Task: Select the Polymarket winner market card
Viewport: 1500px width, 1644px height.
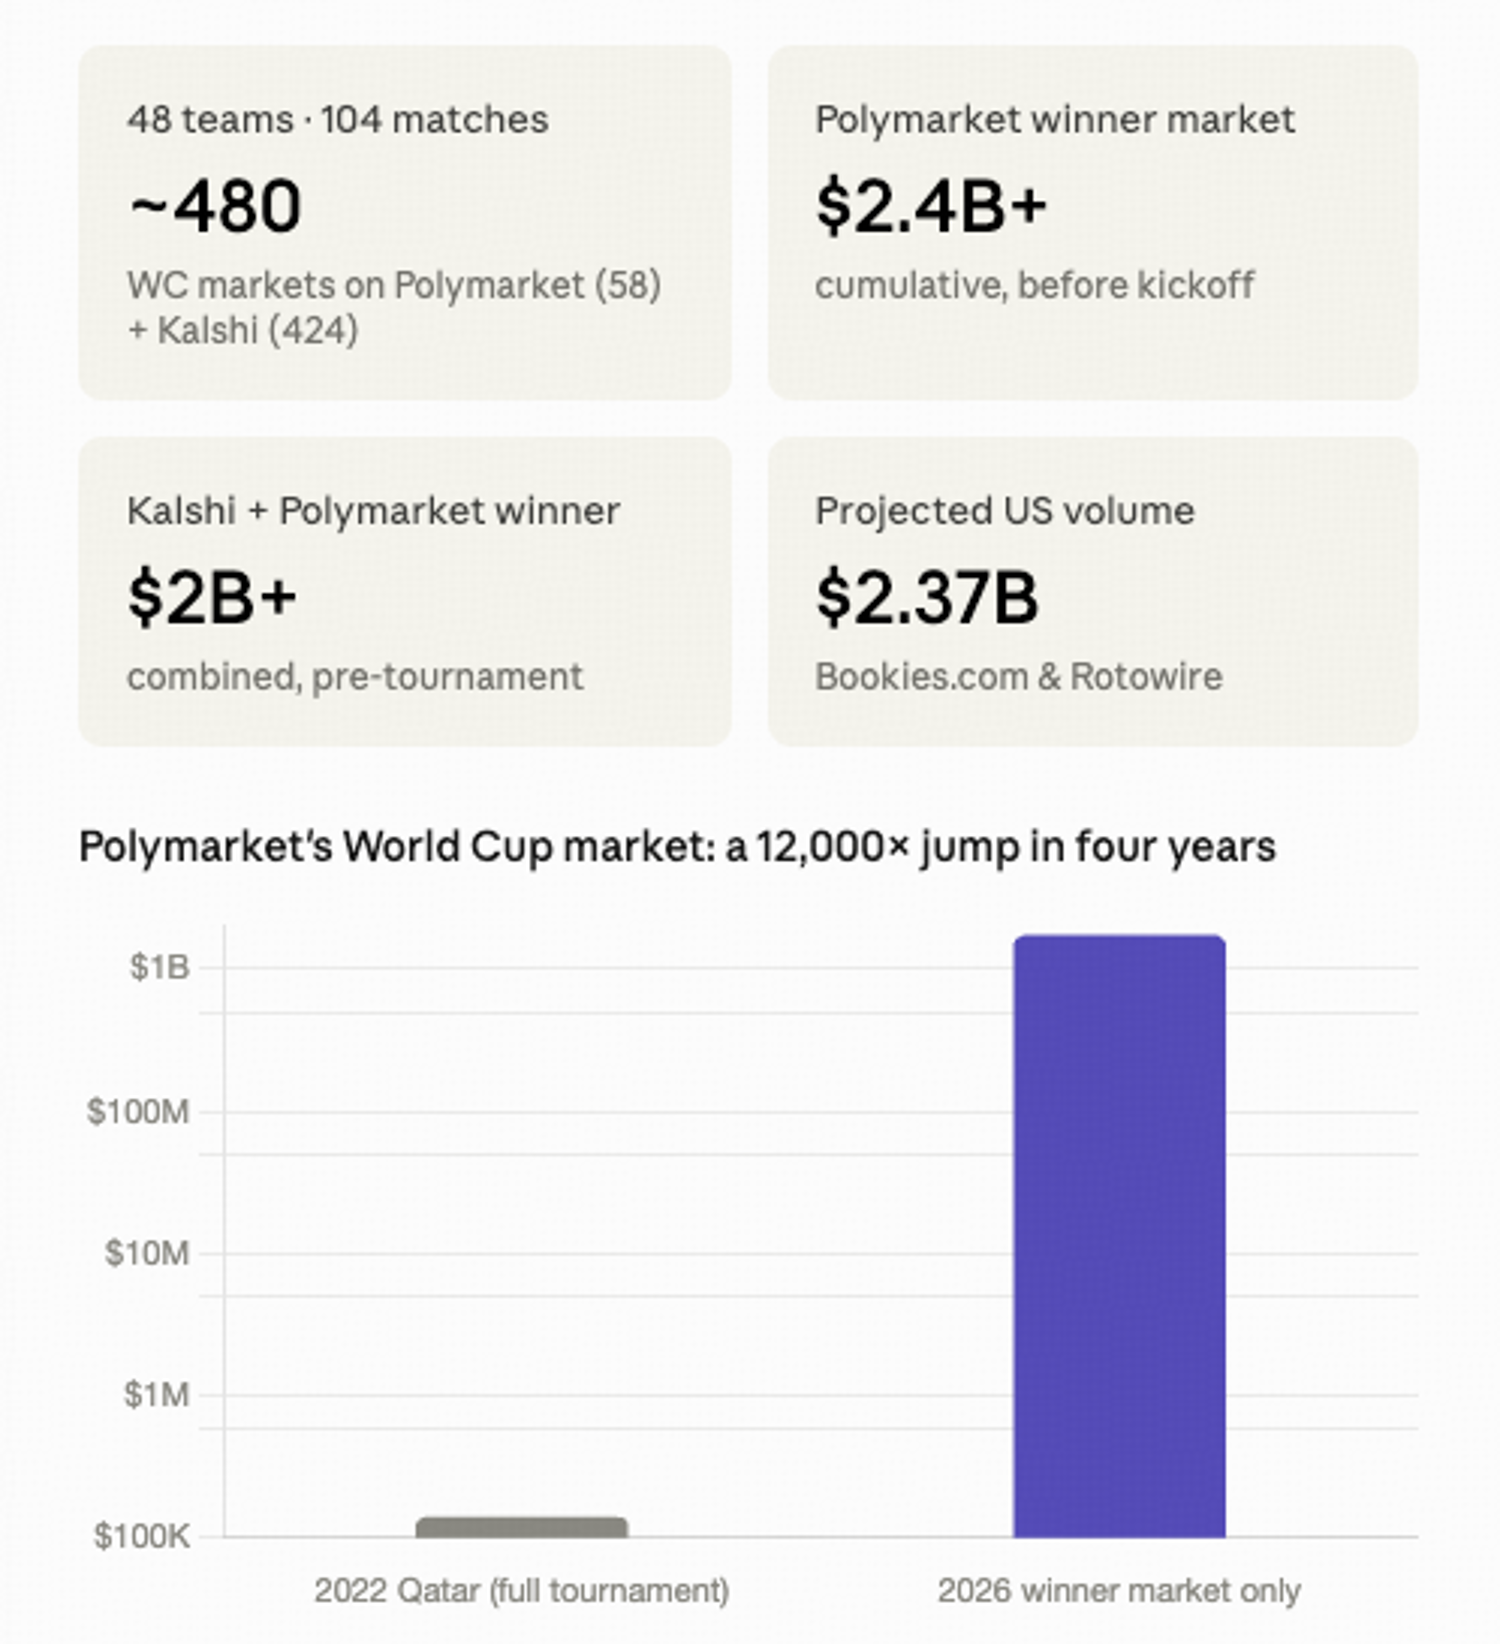Action: (1093, 222)
